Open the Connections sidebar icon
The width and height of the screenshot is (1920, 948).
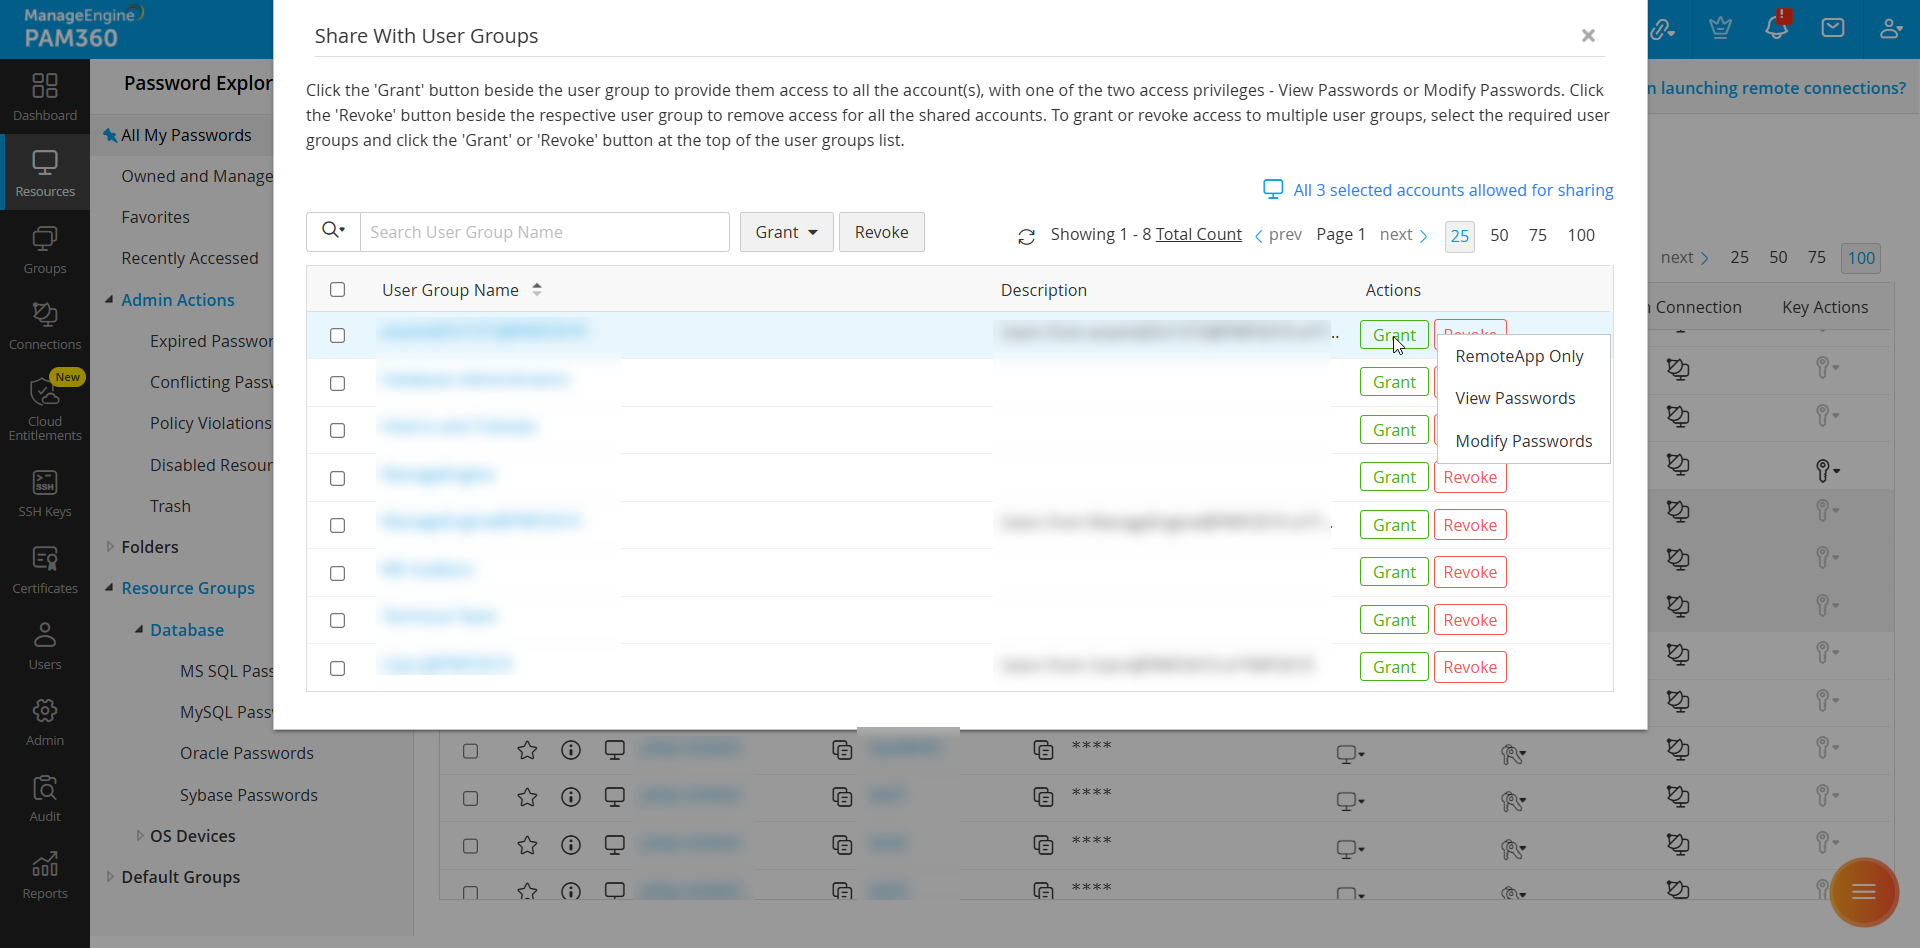(45, 325)
